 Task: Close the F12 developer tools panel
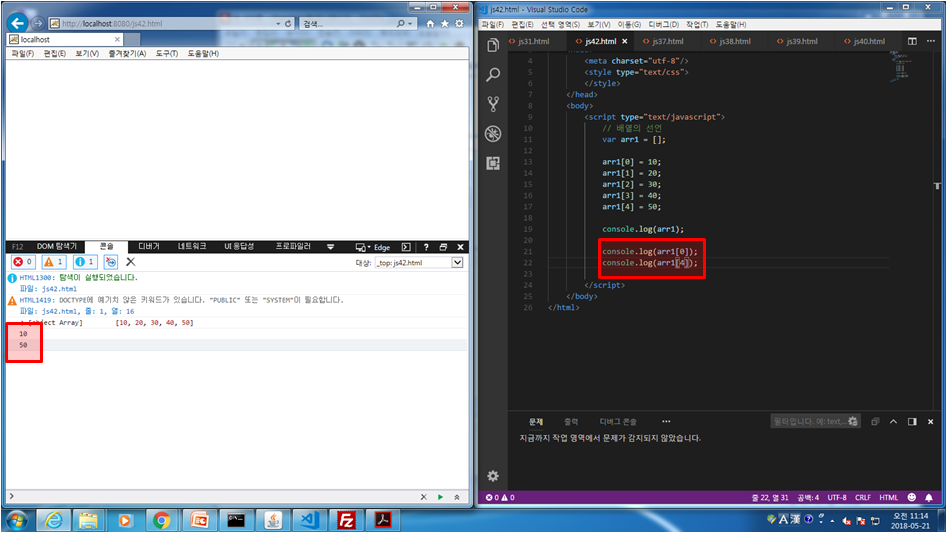pos(460,247)
